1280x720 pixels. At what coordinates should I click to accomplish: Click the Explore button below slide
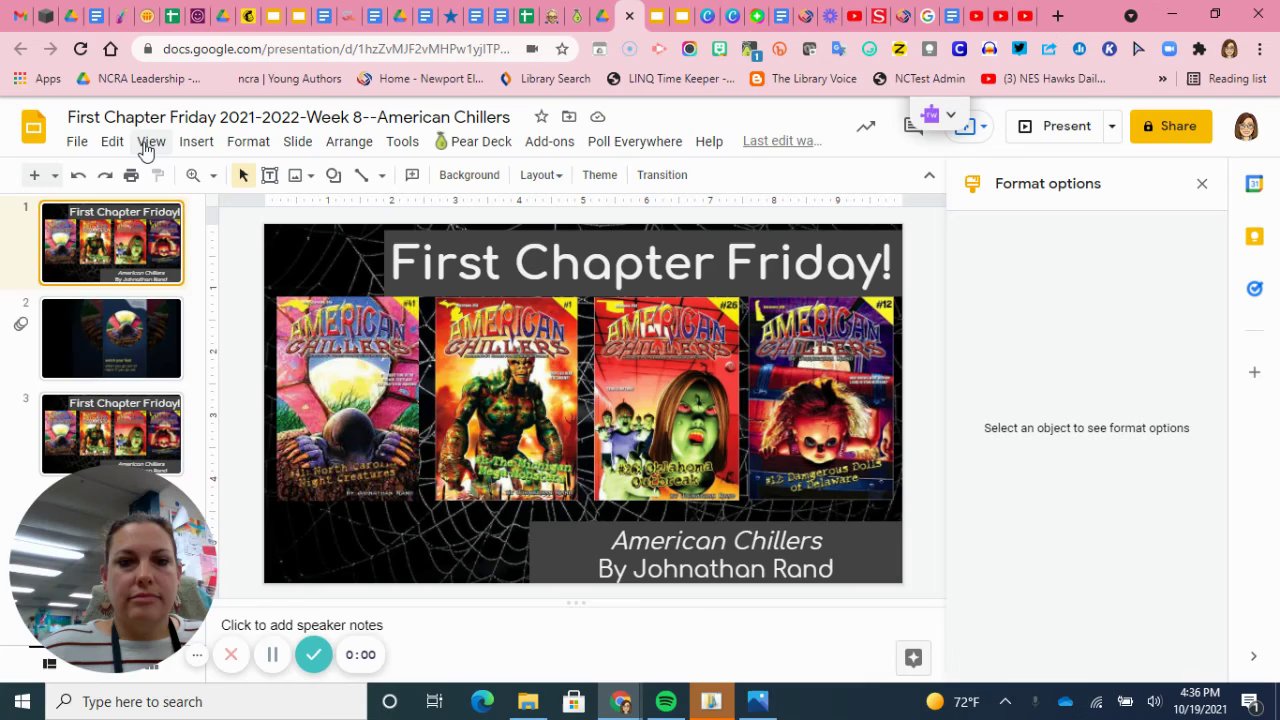913,657
